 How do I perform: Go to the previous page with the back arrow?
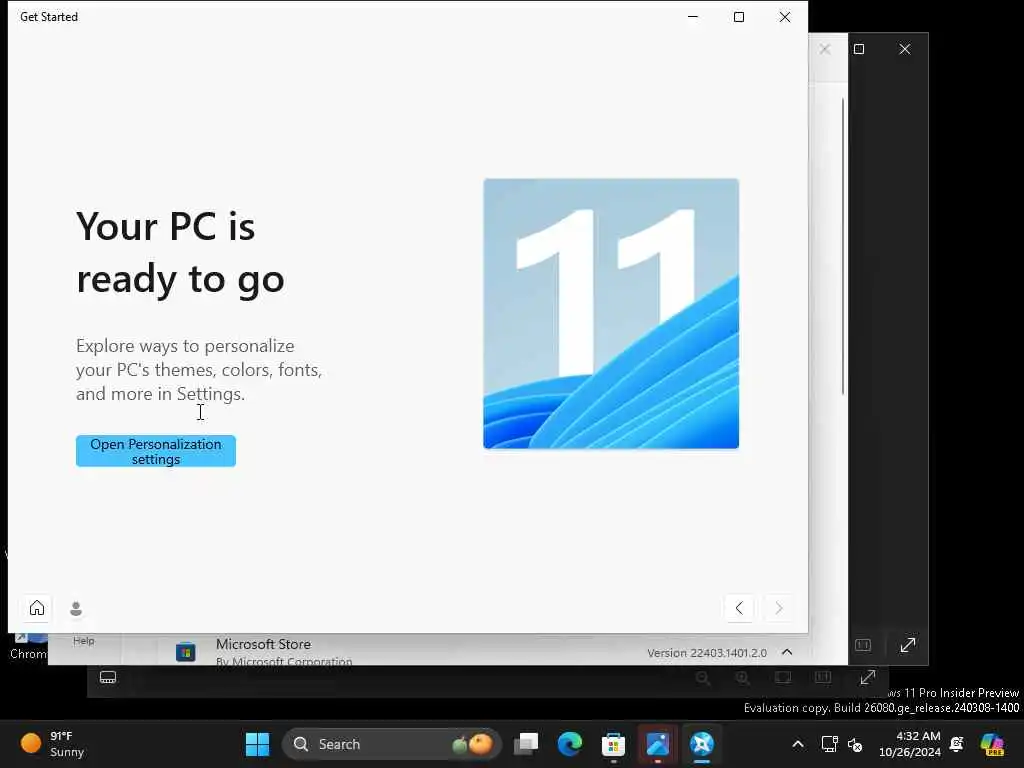739,608
